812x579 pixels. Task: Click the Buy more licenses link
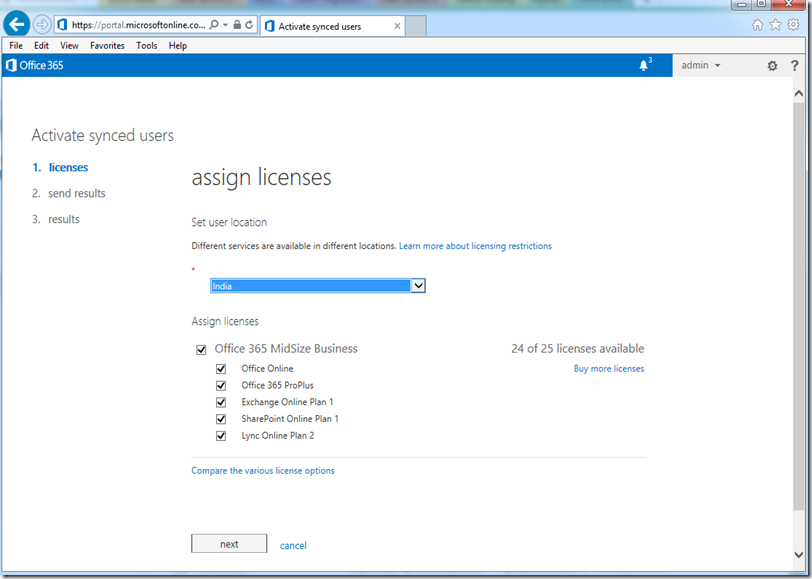coord(609,369)
